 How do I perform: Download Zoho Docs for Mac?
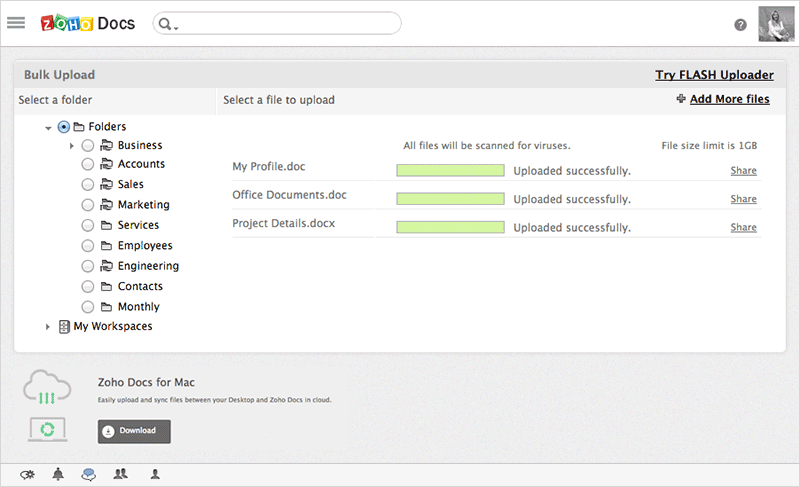pos(134,431)
